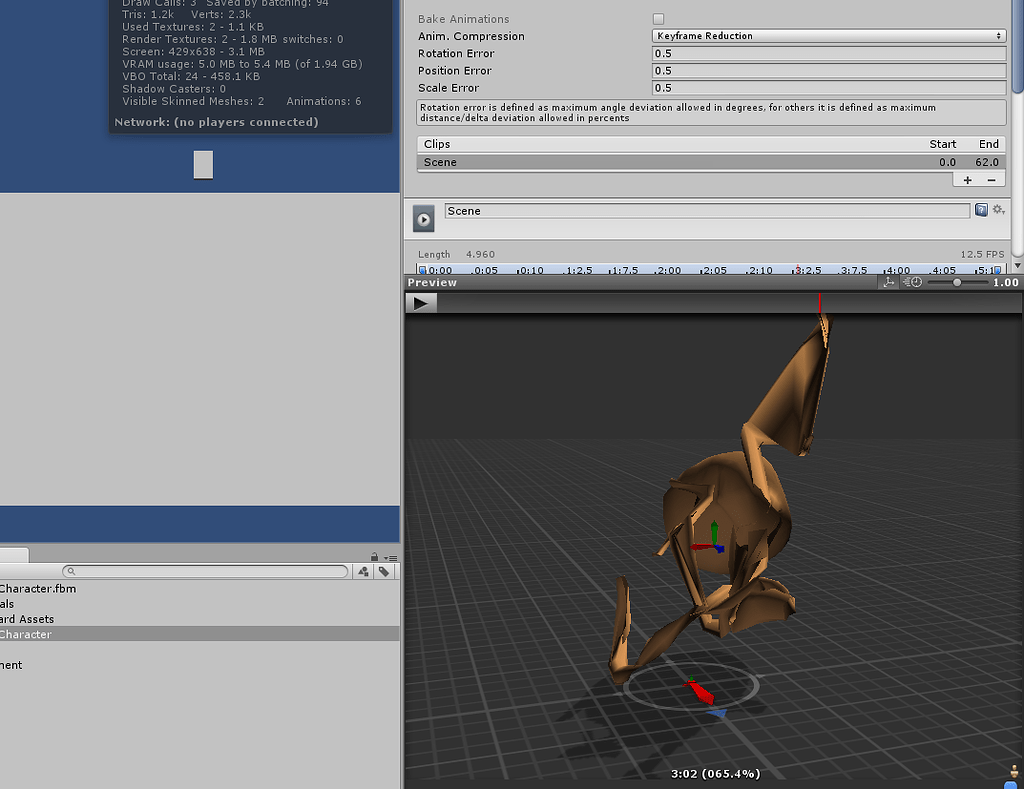Click the clip play icon beside Scene name
1024x789 pixels.
coord(424,220)
